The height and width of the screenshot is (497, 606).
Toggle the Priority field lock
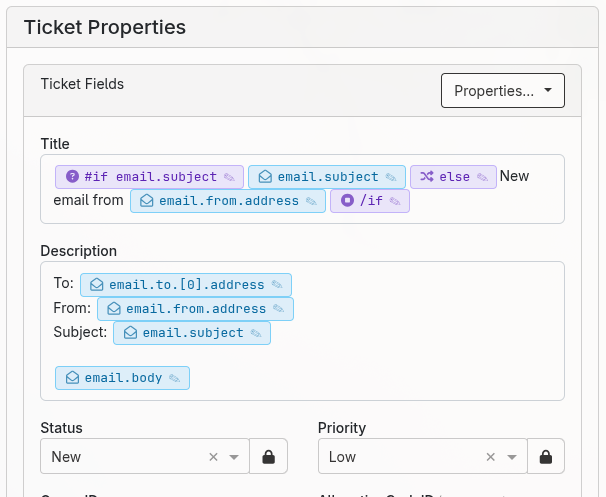(545, 457)
